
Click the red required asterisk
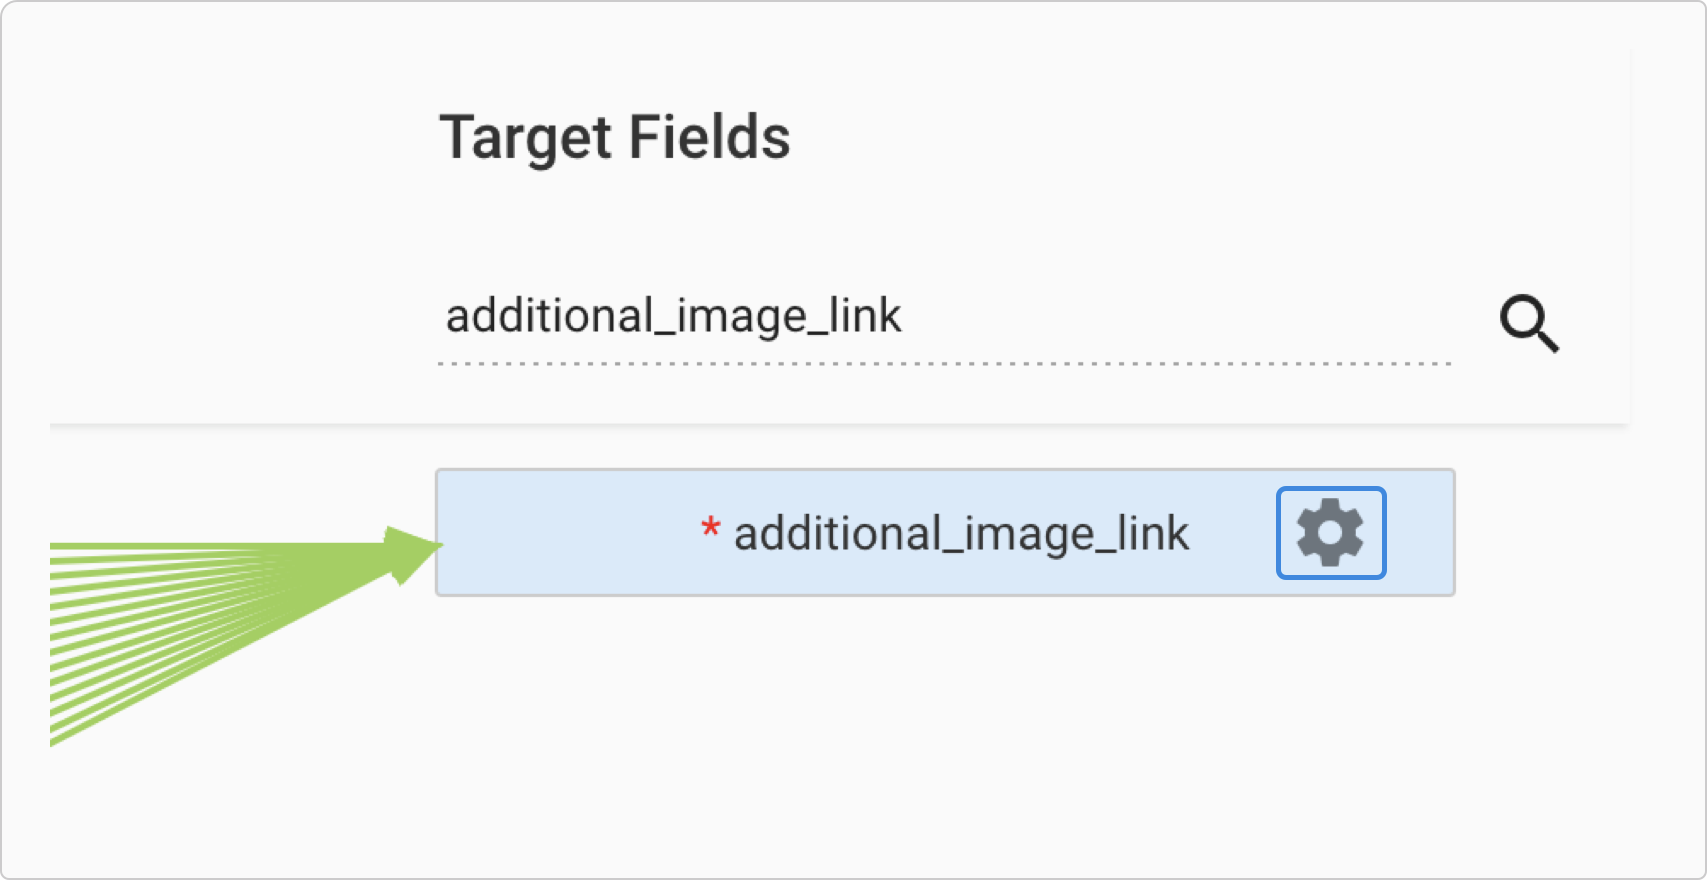[x=710, y=527]
